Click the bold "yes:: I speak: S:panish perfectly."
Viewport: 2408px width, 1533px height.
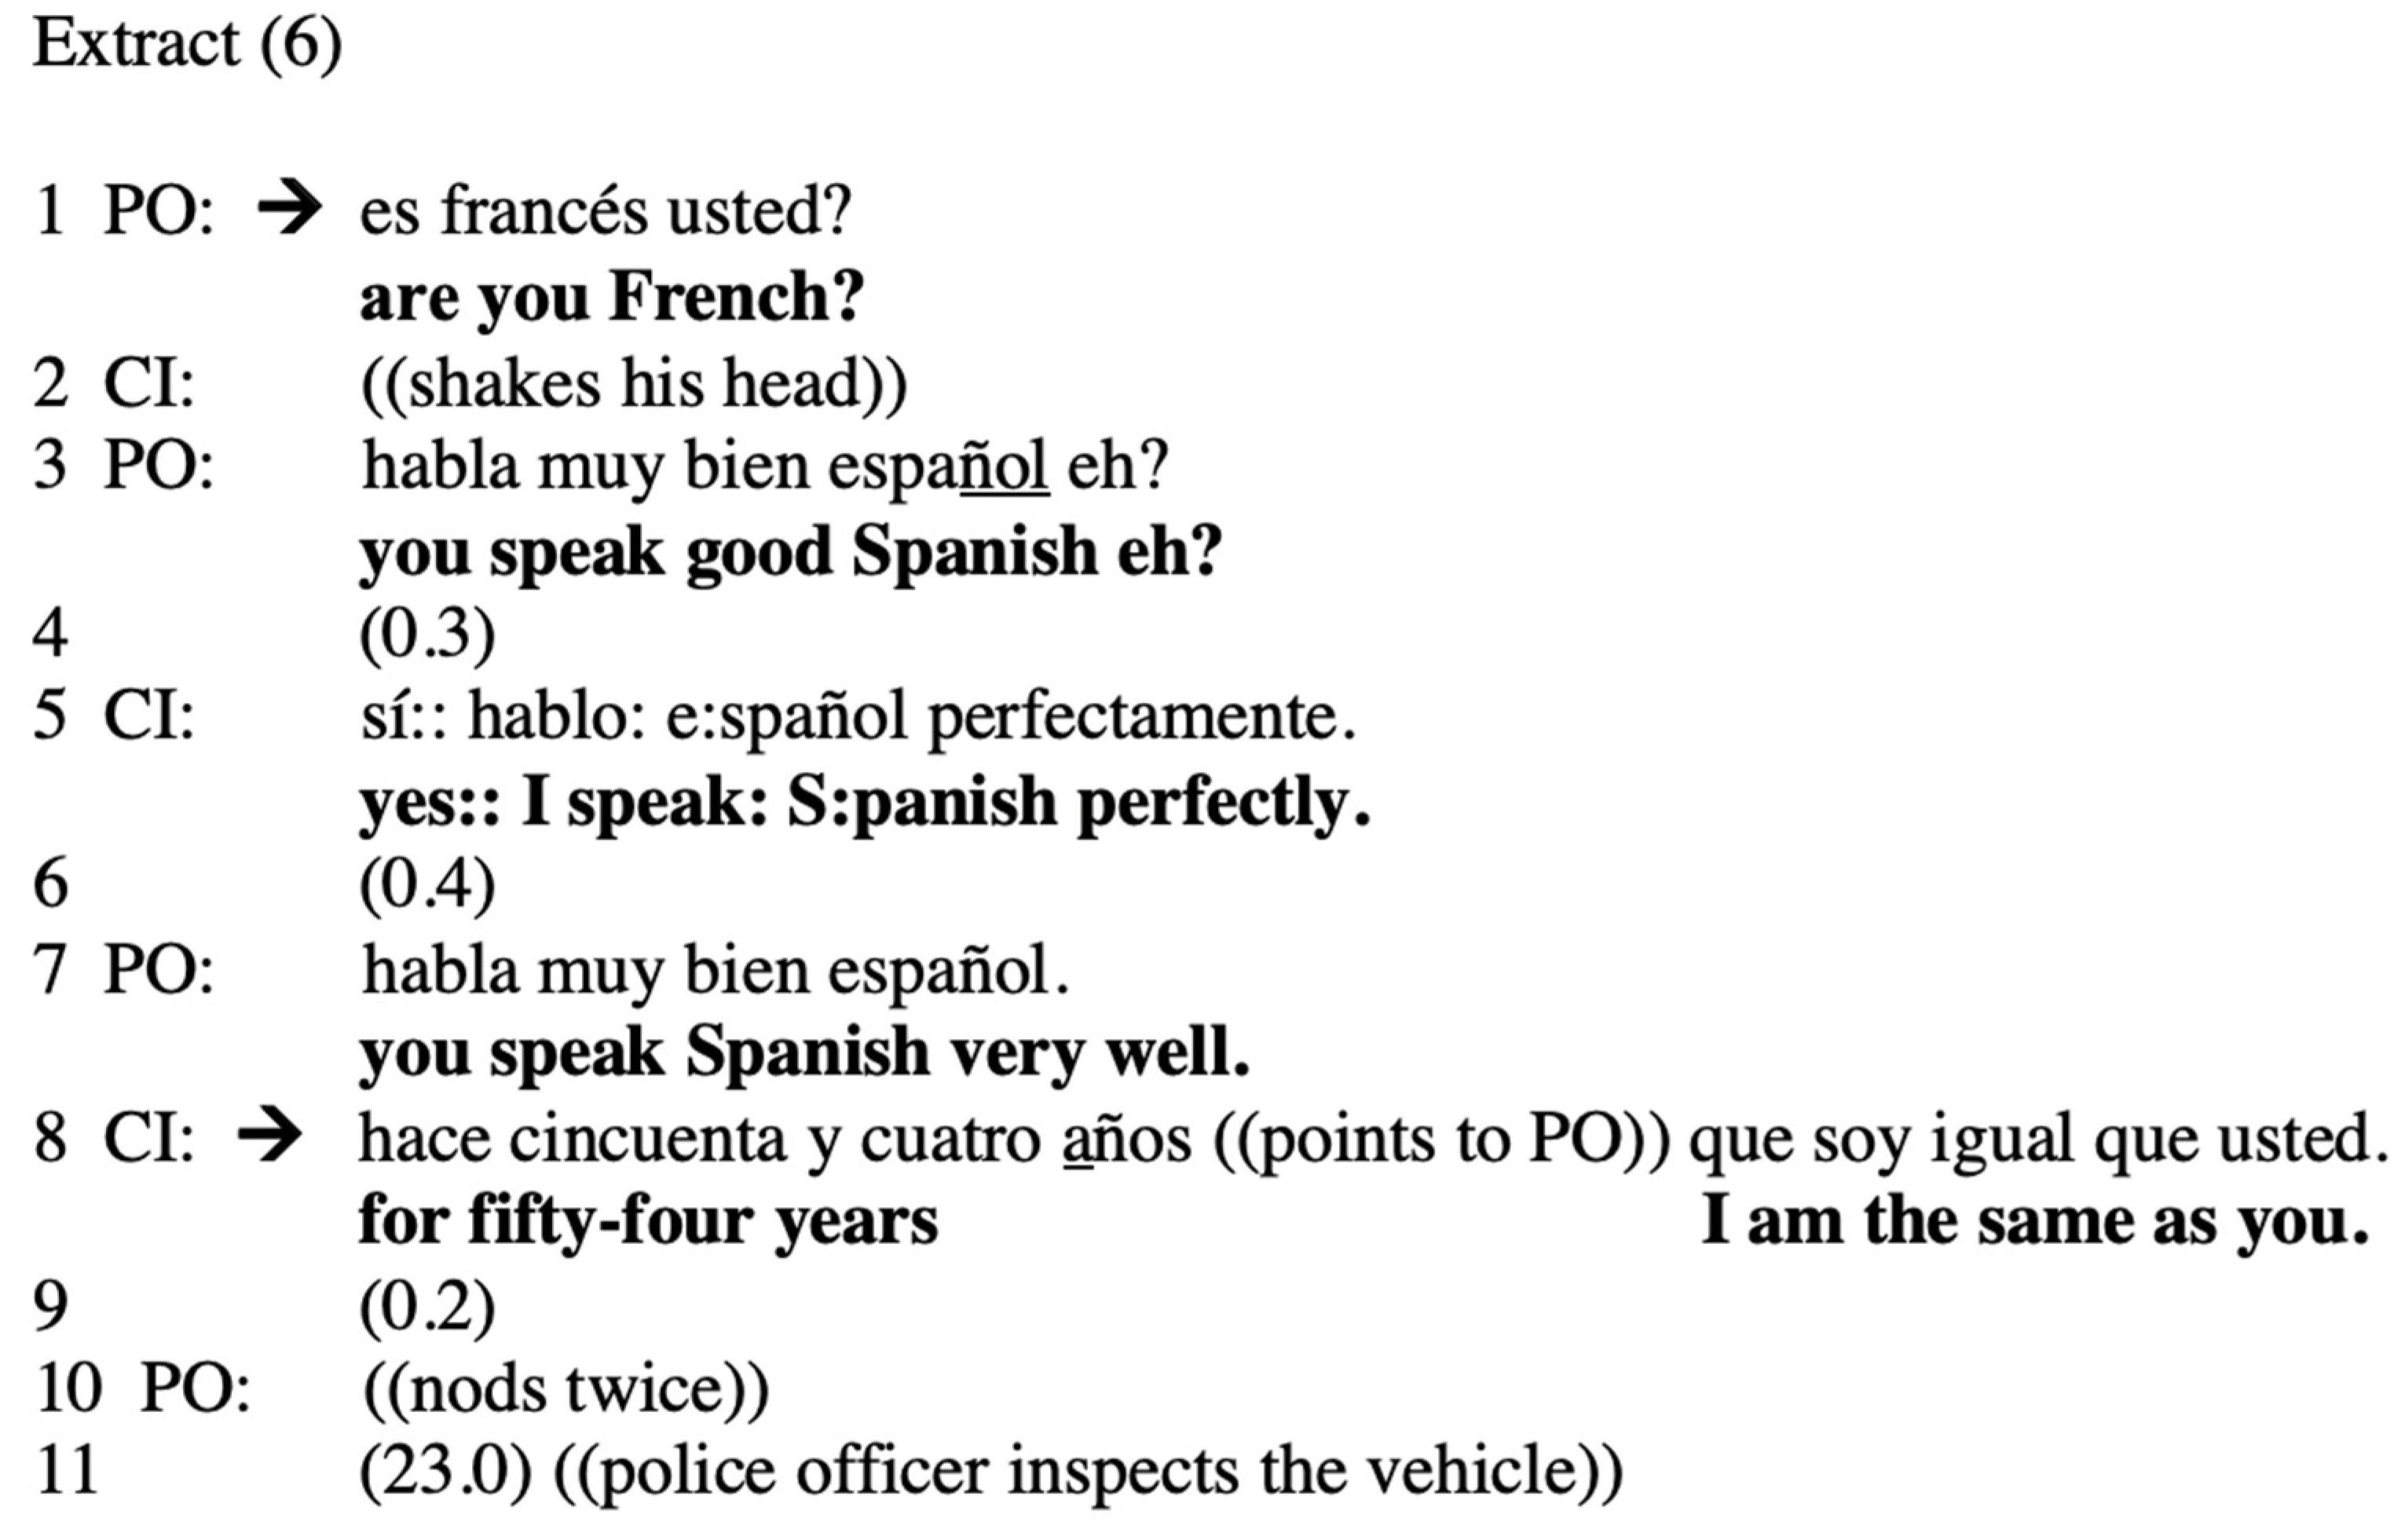coord(864,803)
